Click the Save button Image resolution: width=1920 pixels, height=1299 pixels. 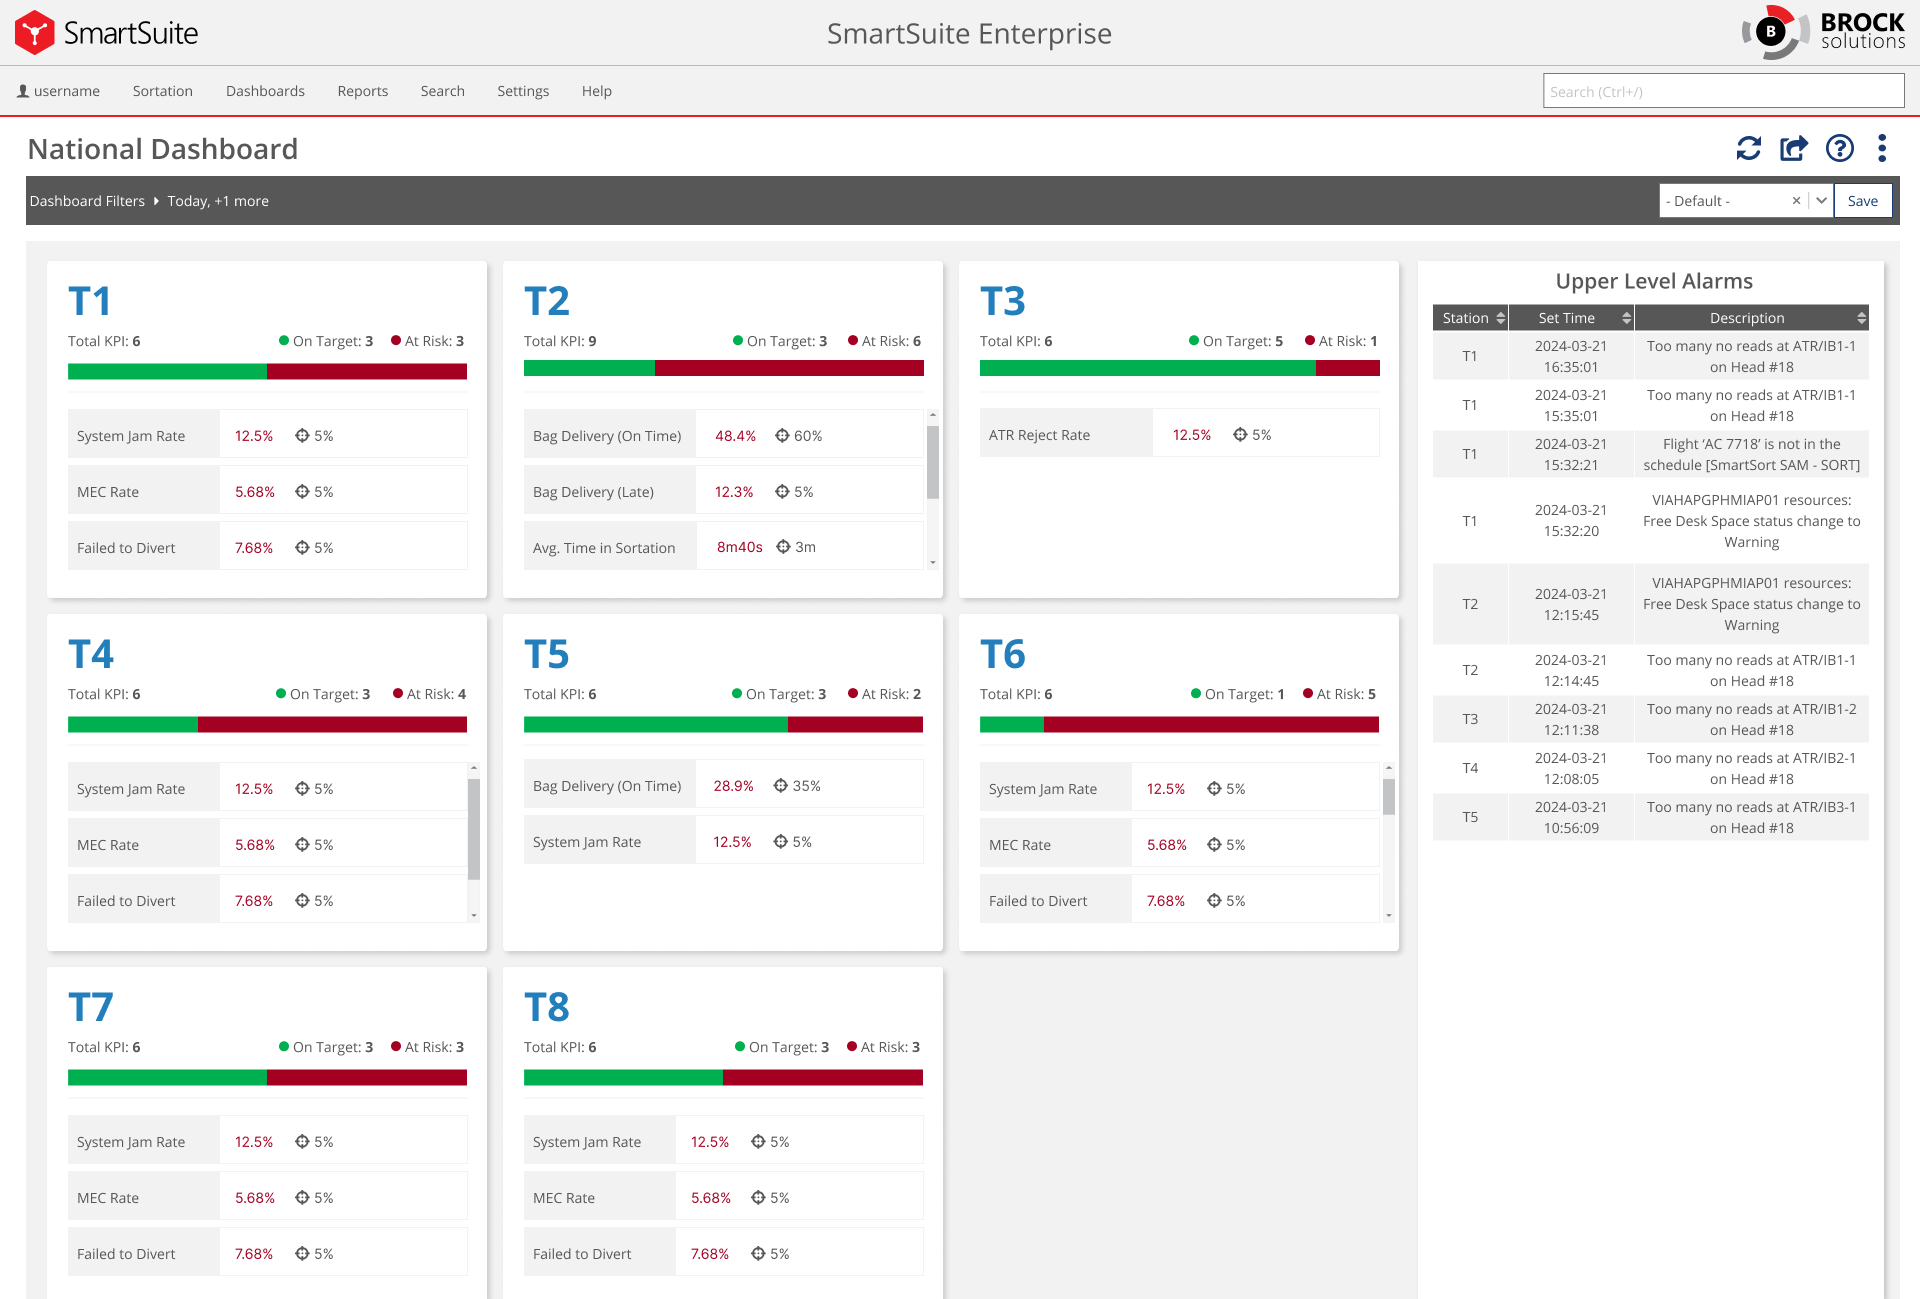[x=1862, y=201]
